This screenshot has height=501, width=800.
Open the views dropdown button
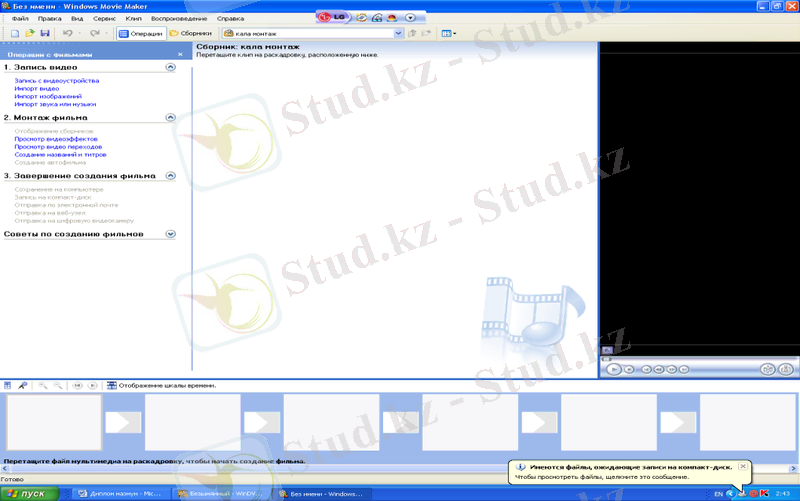(449, 33)
